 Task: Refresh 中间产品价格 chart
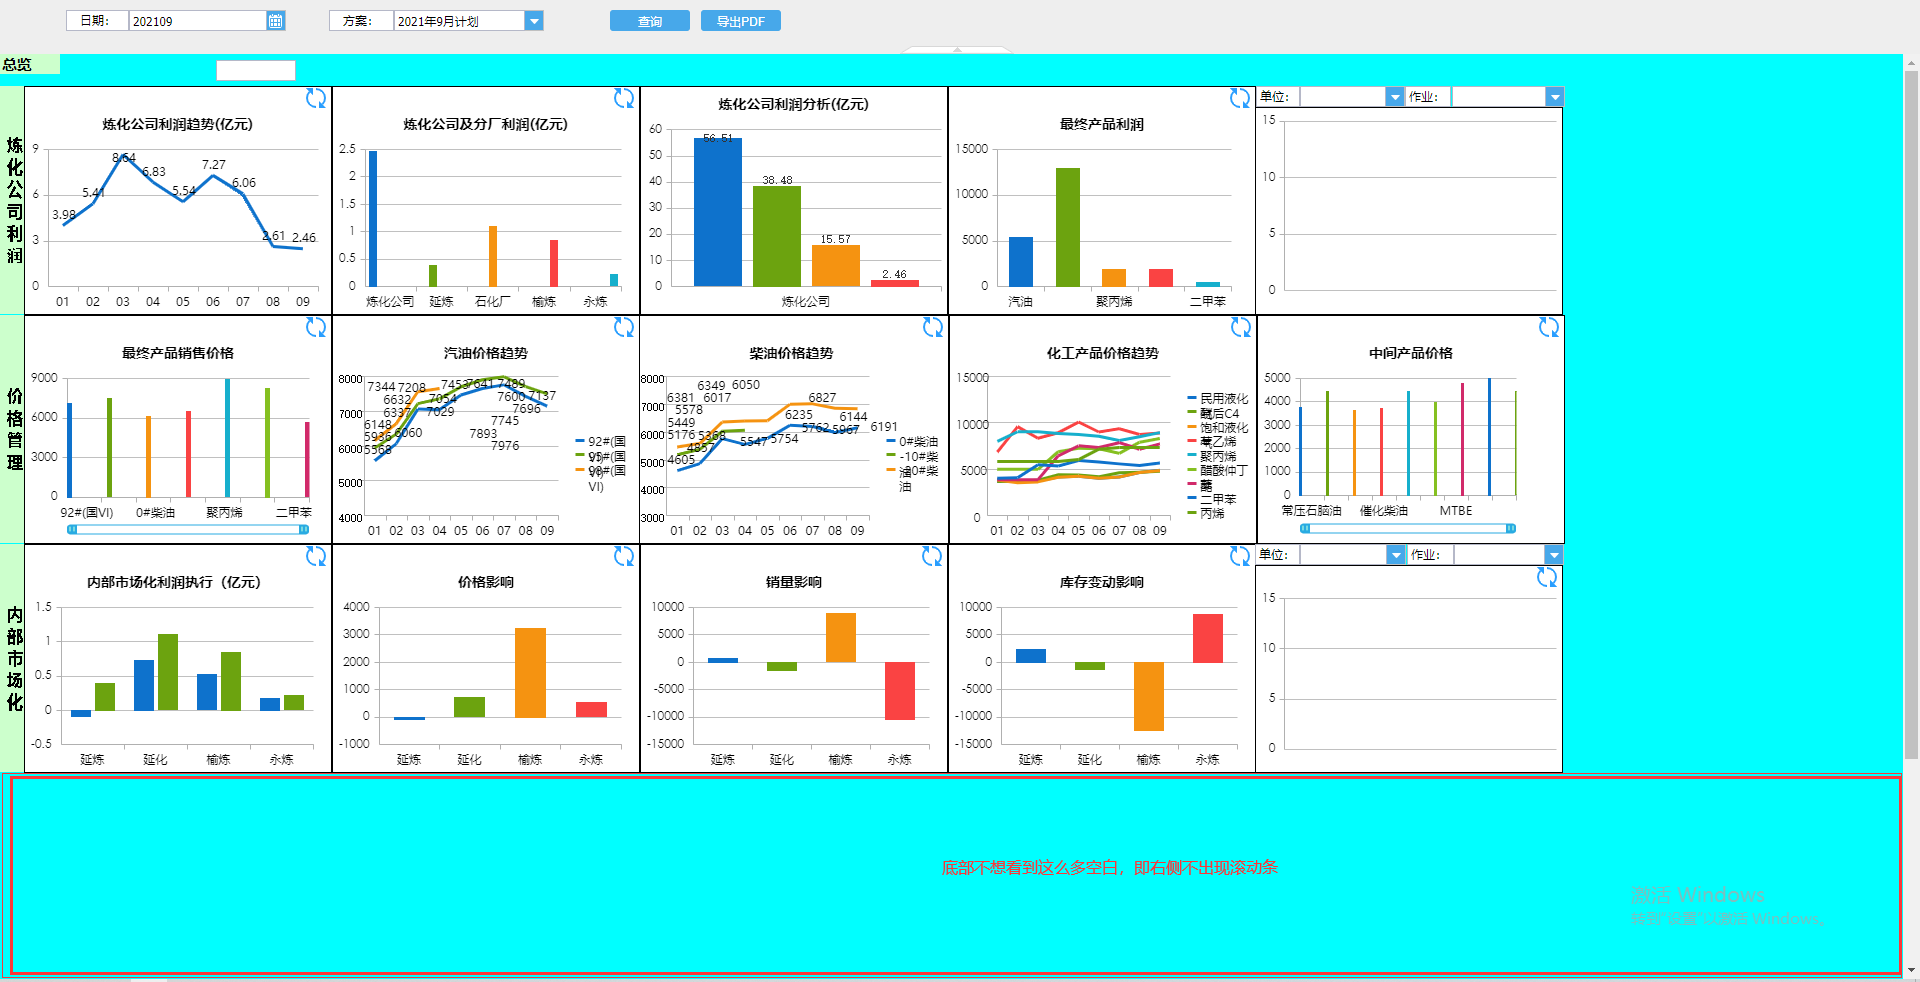pyautogui.click(x=1549, y=327)
